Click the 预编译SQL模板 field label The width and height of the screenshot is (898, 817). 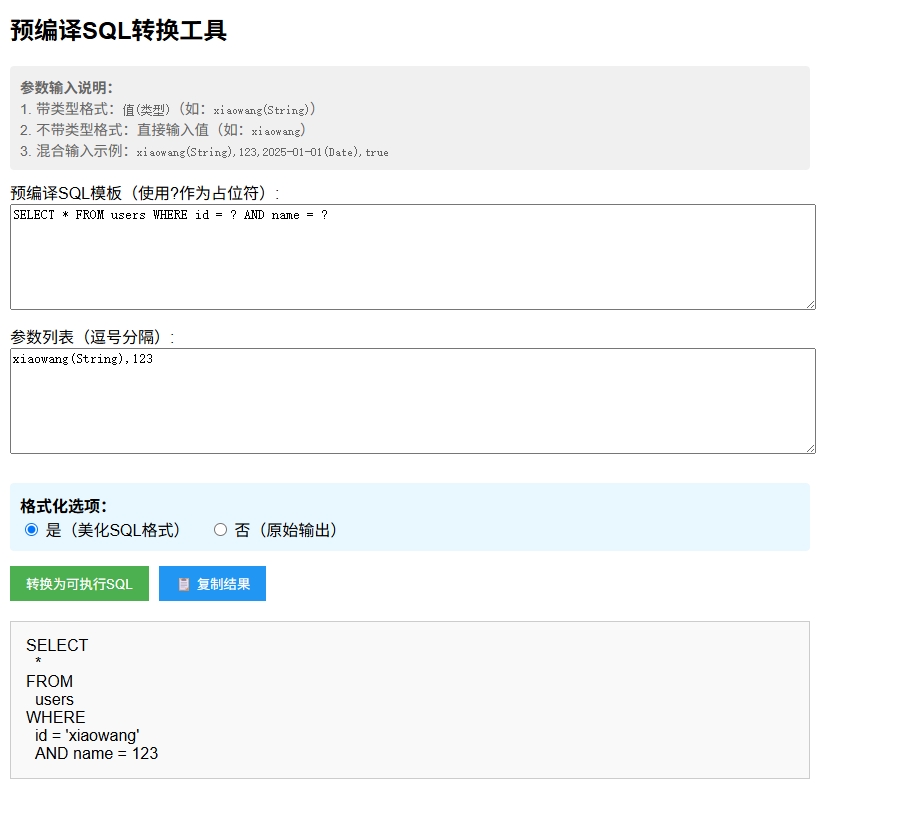145,194
